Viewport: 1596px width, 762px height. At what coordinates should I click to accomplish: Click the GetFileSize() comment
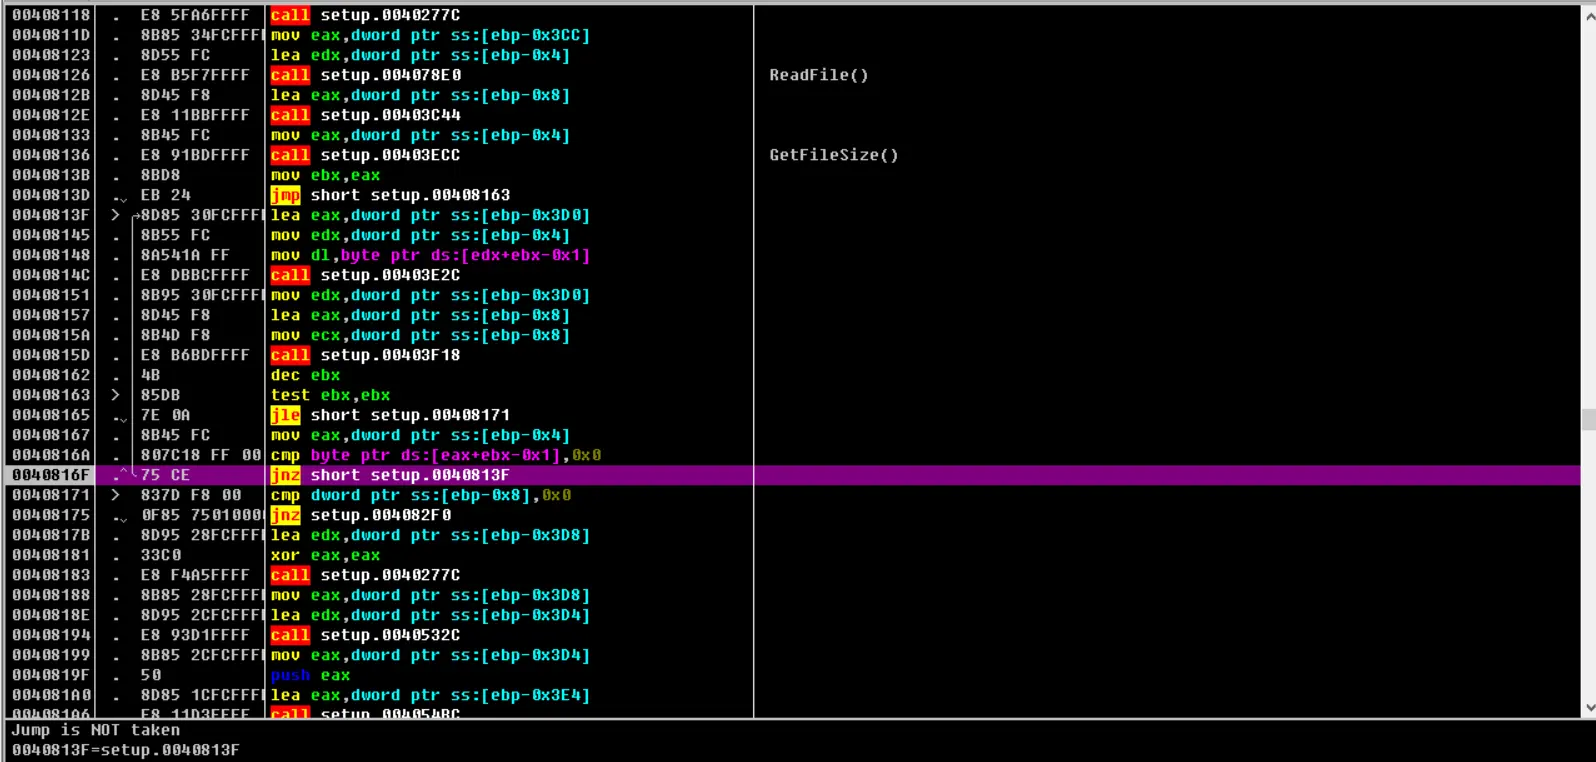(833, 155)
